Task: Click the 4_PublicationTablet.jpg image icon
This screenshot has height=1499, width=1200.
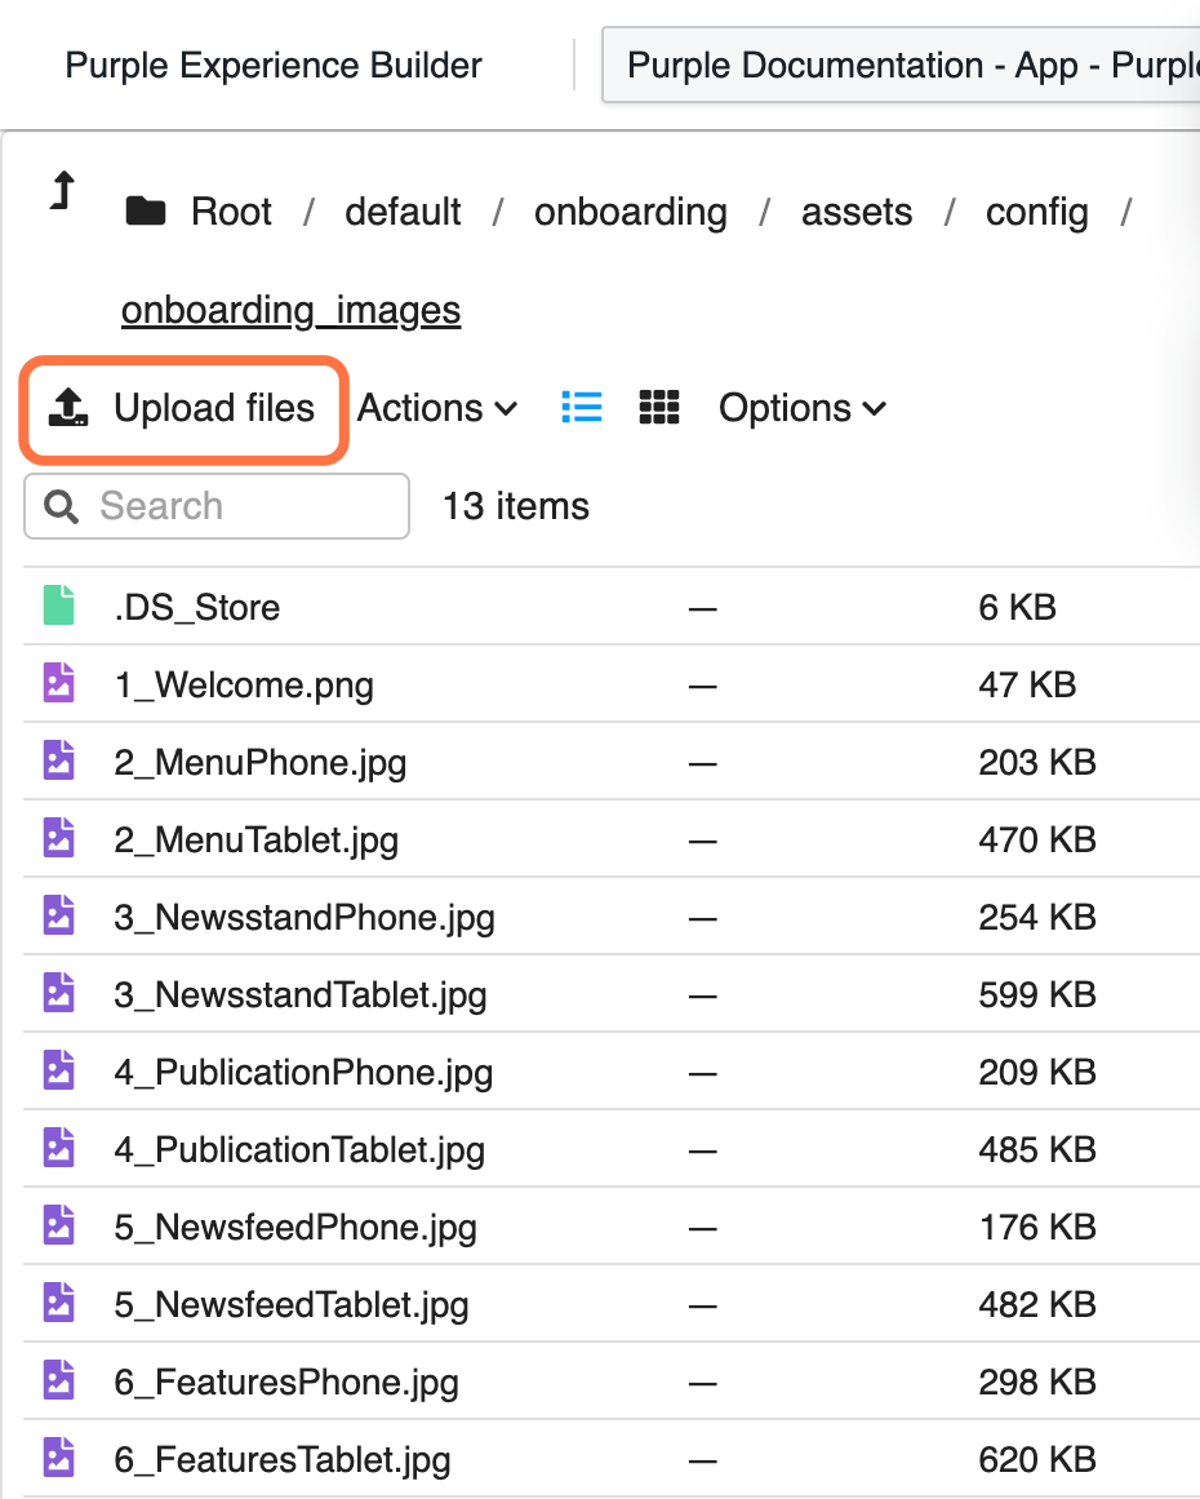Action: 59,1148
